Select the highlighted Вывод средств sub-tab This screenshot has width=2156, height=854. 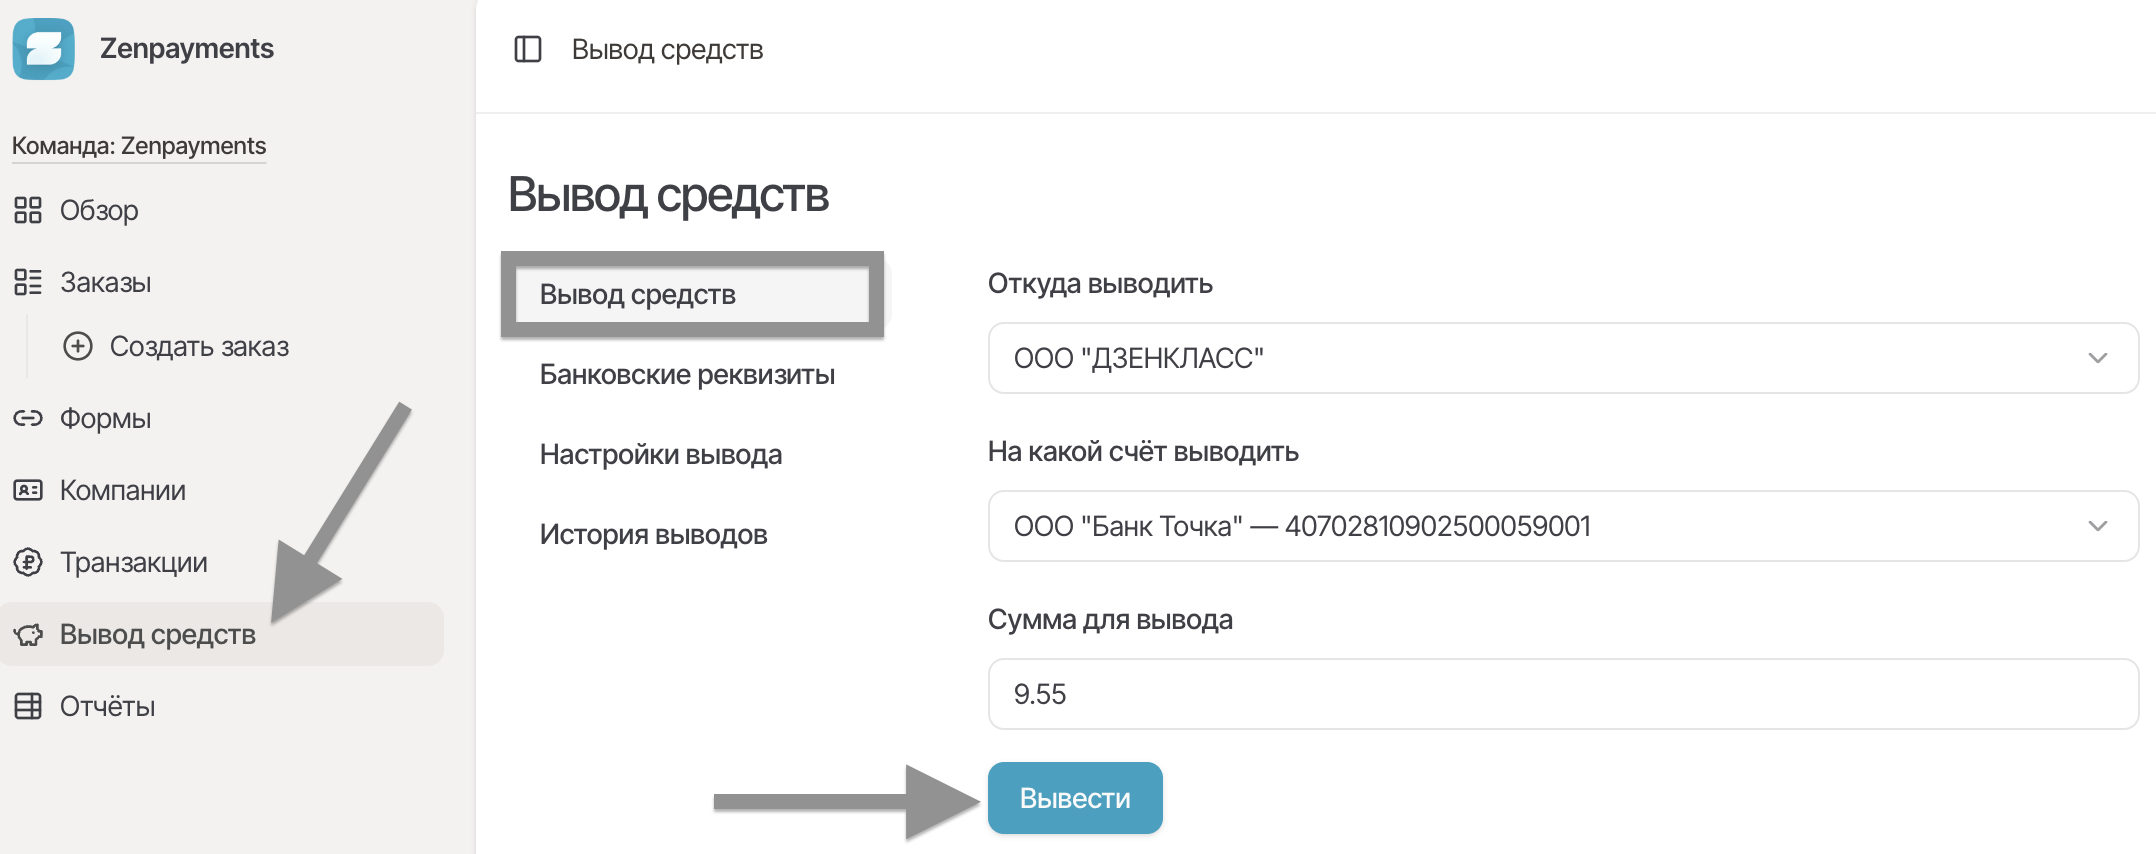click(692, 294)
